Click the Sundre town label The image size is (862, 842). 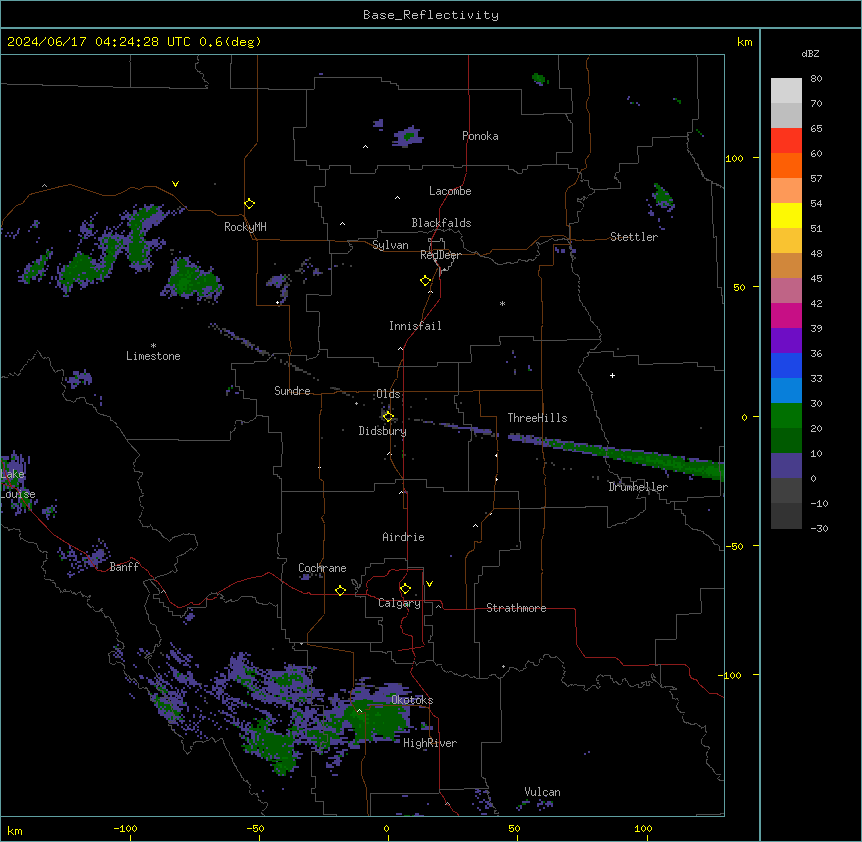[292, 391]
